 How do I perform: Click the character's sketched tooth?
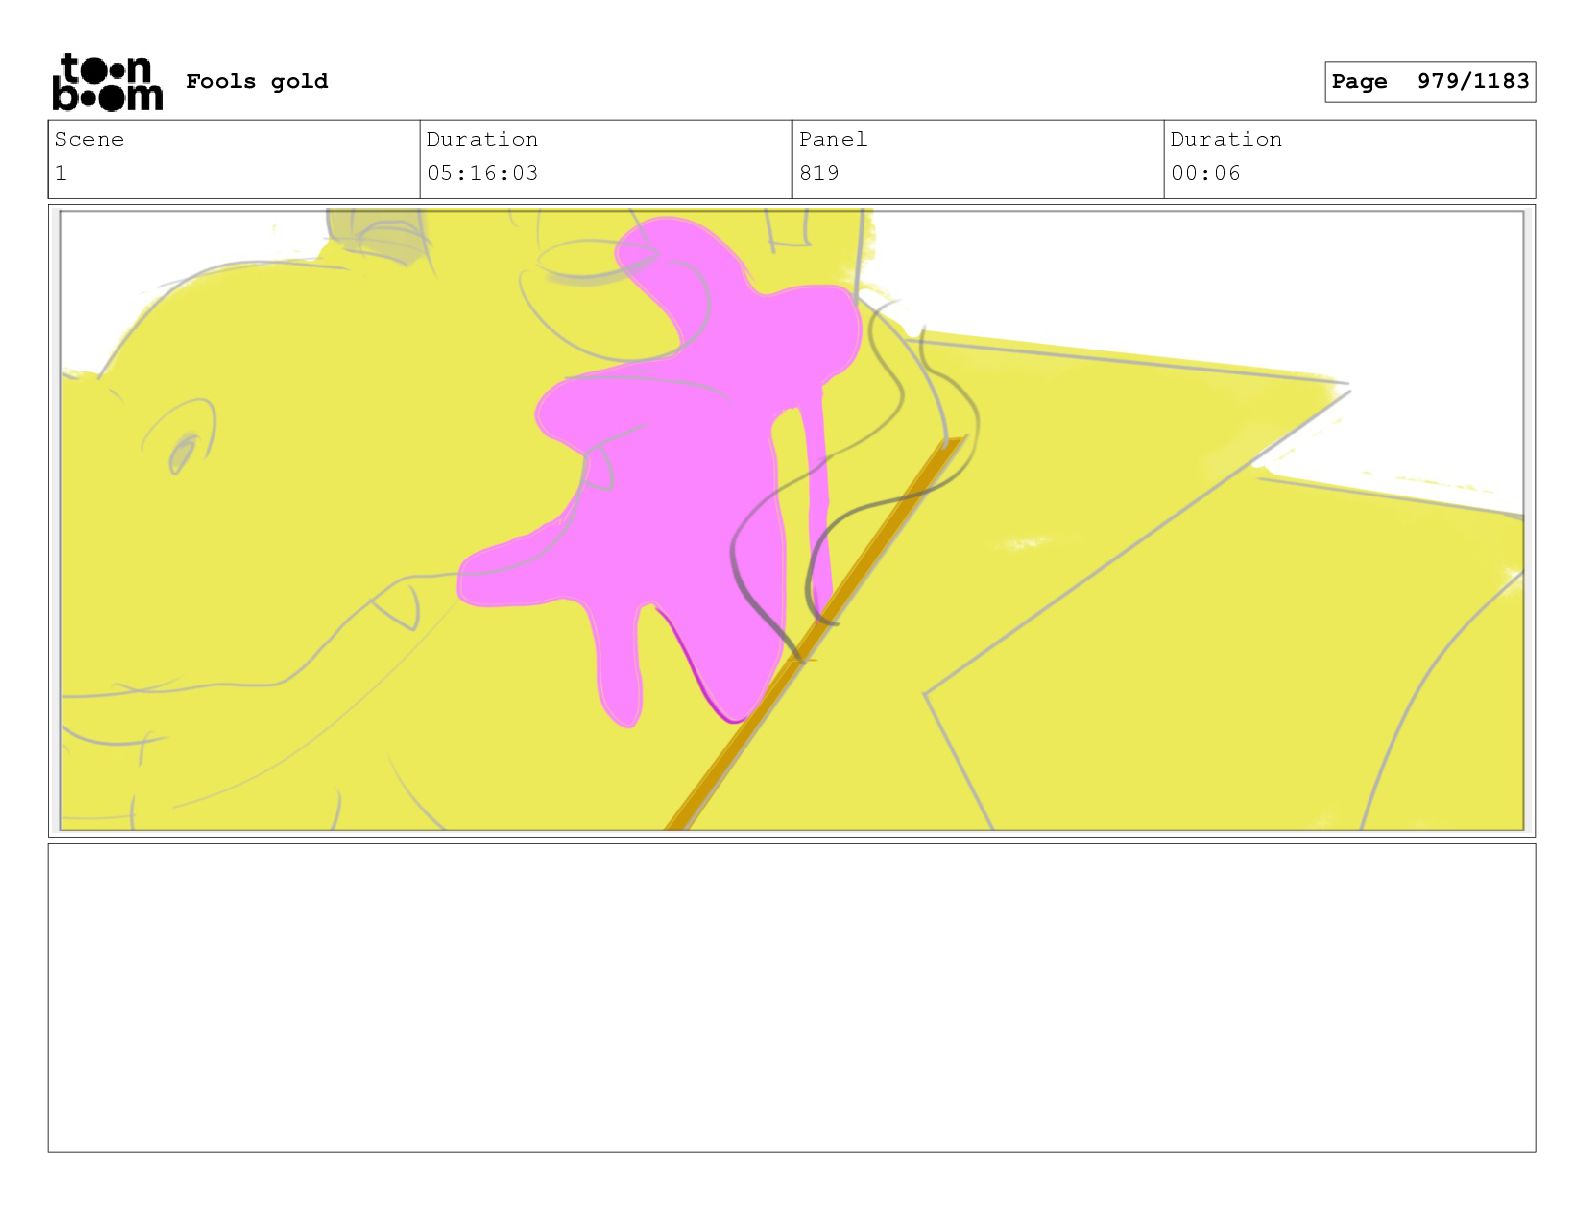pos(399,607)
